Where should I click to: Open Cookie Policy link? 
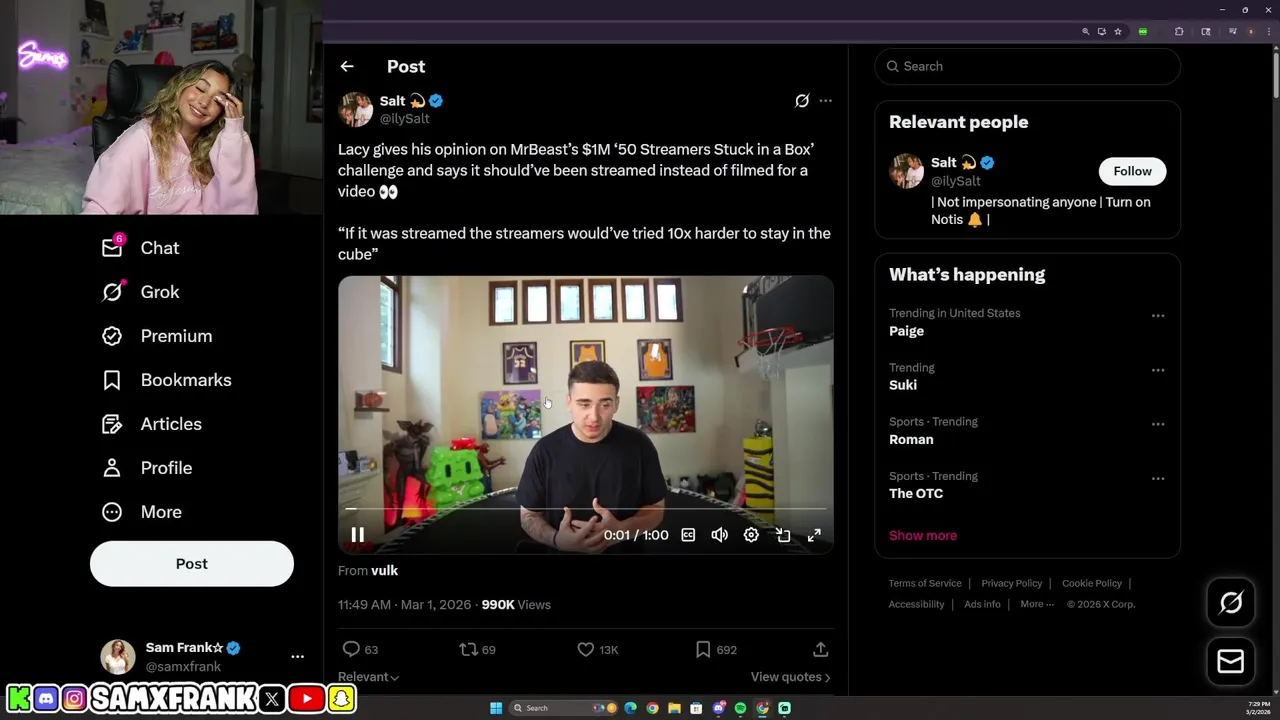click(x=1091, y=583)
